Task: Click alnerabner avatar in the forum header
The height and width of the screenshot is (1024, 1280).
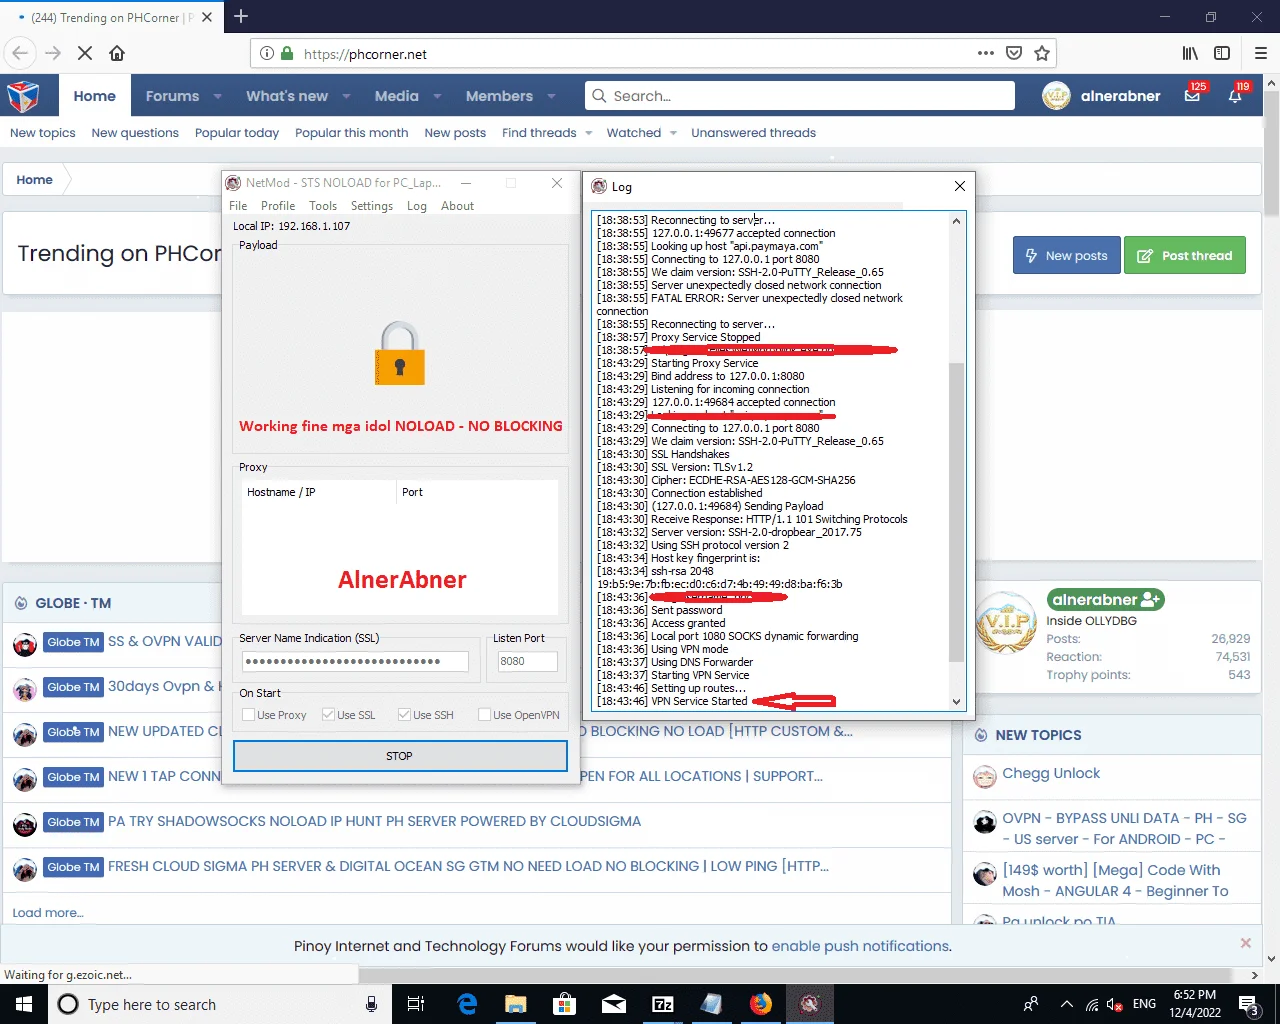Action: (x=1056, y=96)
